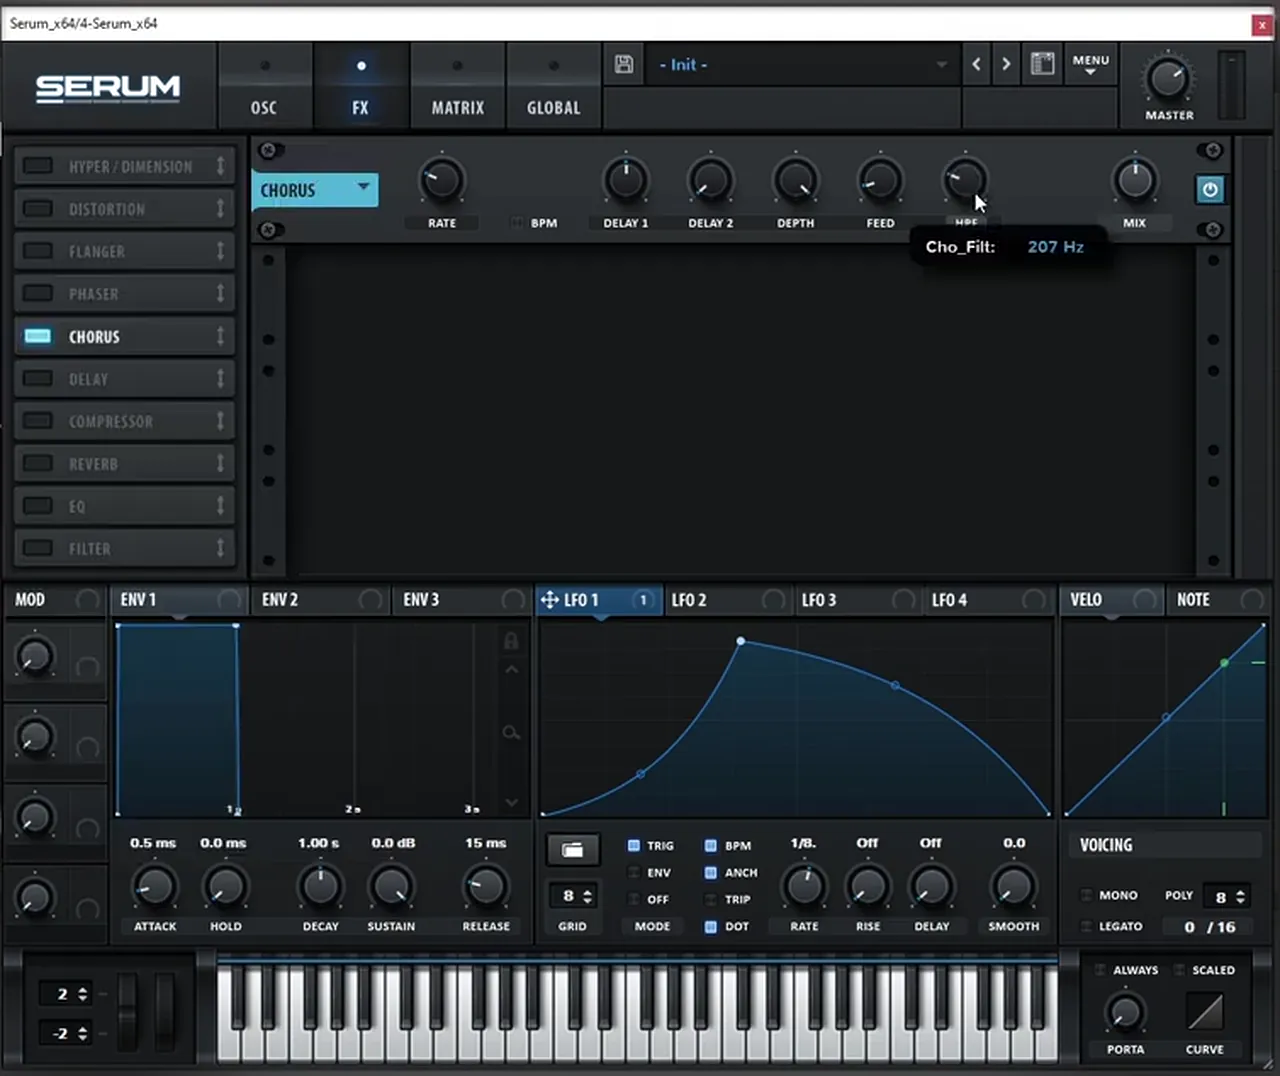1280x1076 pixels.
Task: Open the MENU dropdown
Action: tap(1091, 65)
